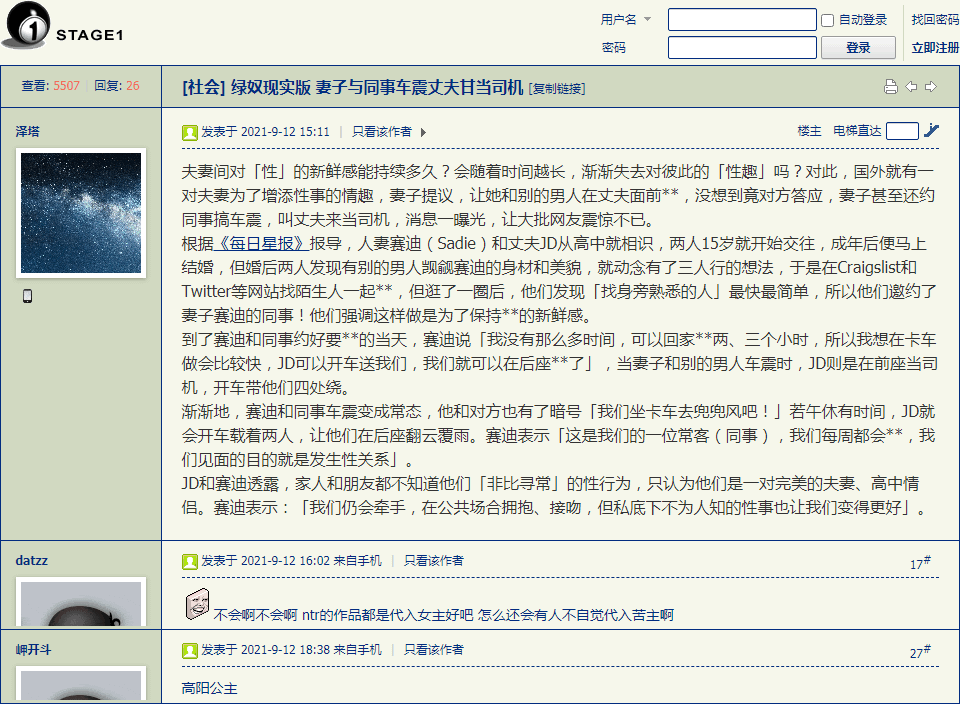Click the 电梯直达 label

(857, 131)
